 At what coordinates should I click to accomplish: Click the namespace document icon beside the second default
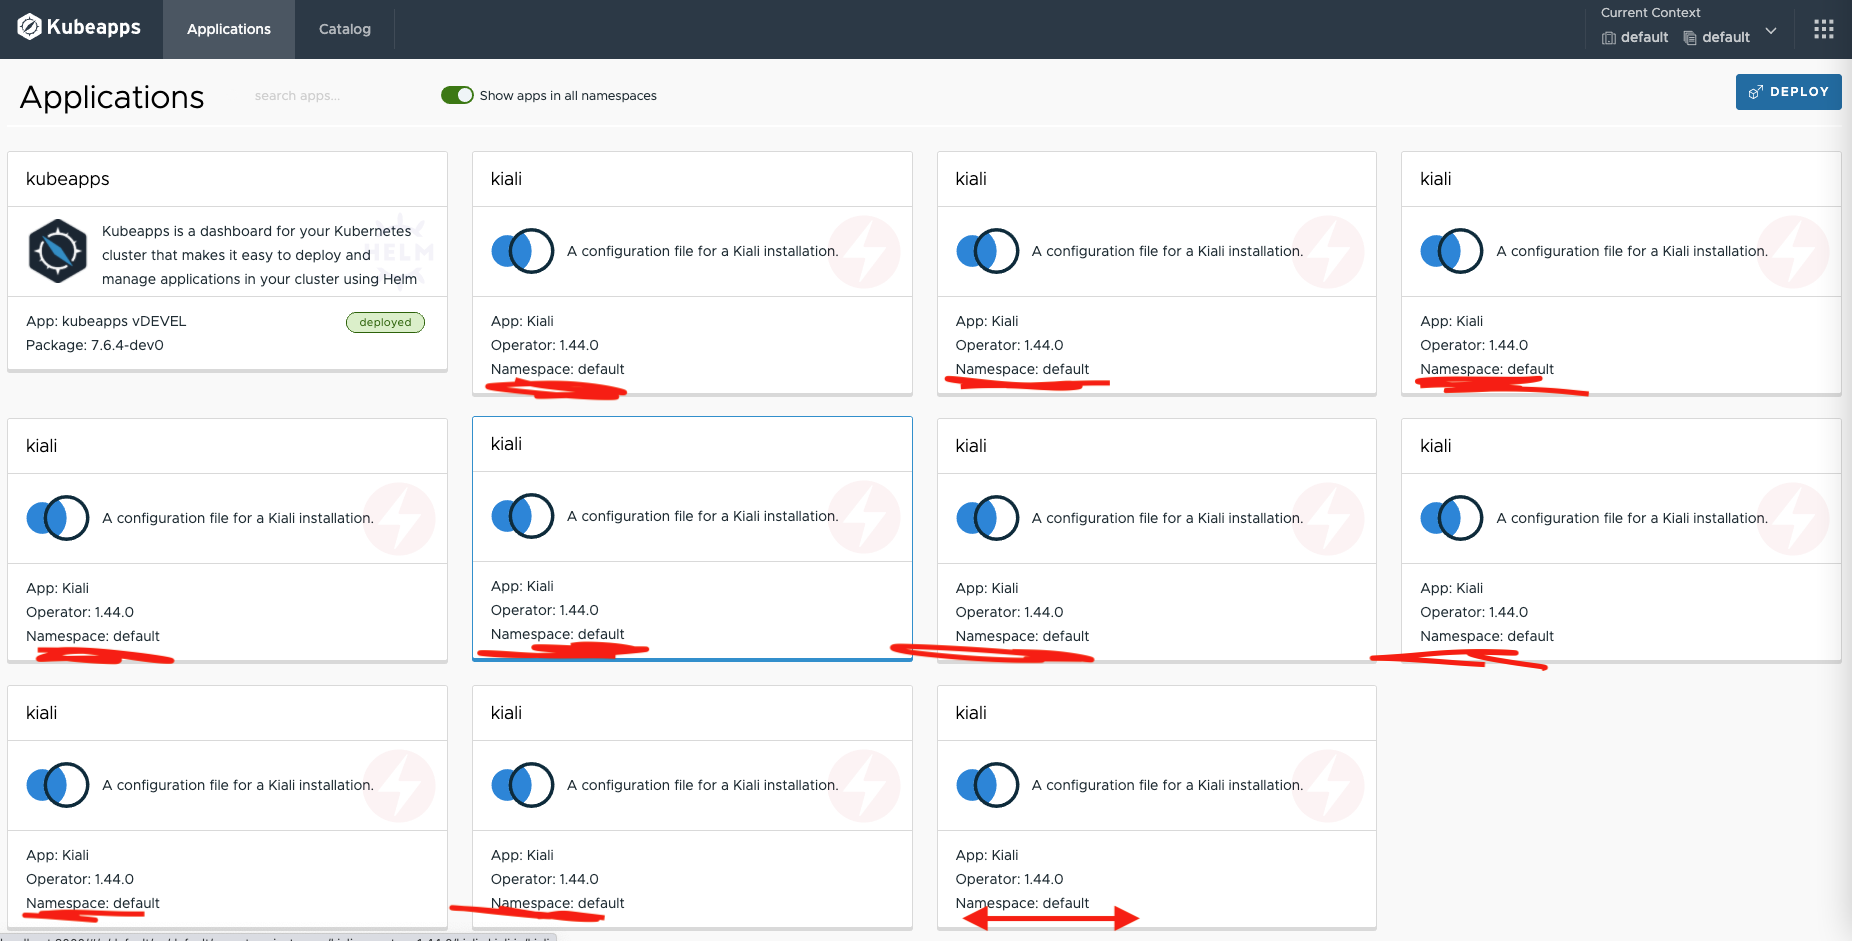click(x=1690, y=38)
